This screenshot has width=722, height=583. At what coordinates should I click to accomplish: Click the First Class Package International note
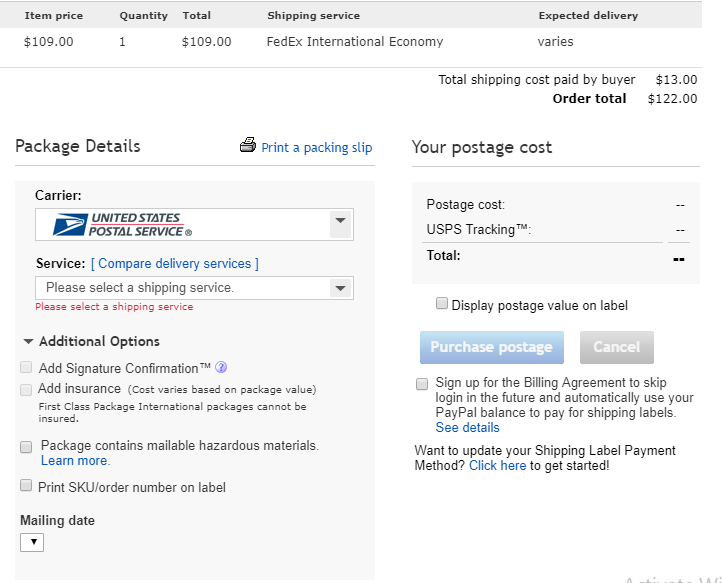click(x=172, y=413)
